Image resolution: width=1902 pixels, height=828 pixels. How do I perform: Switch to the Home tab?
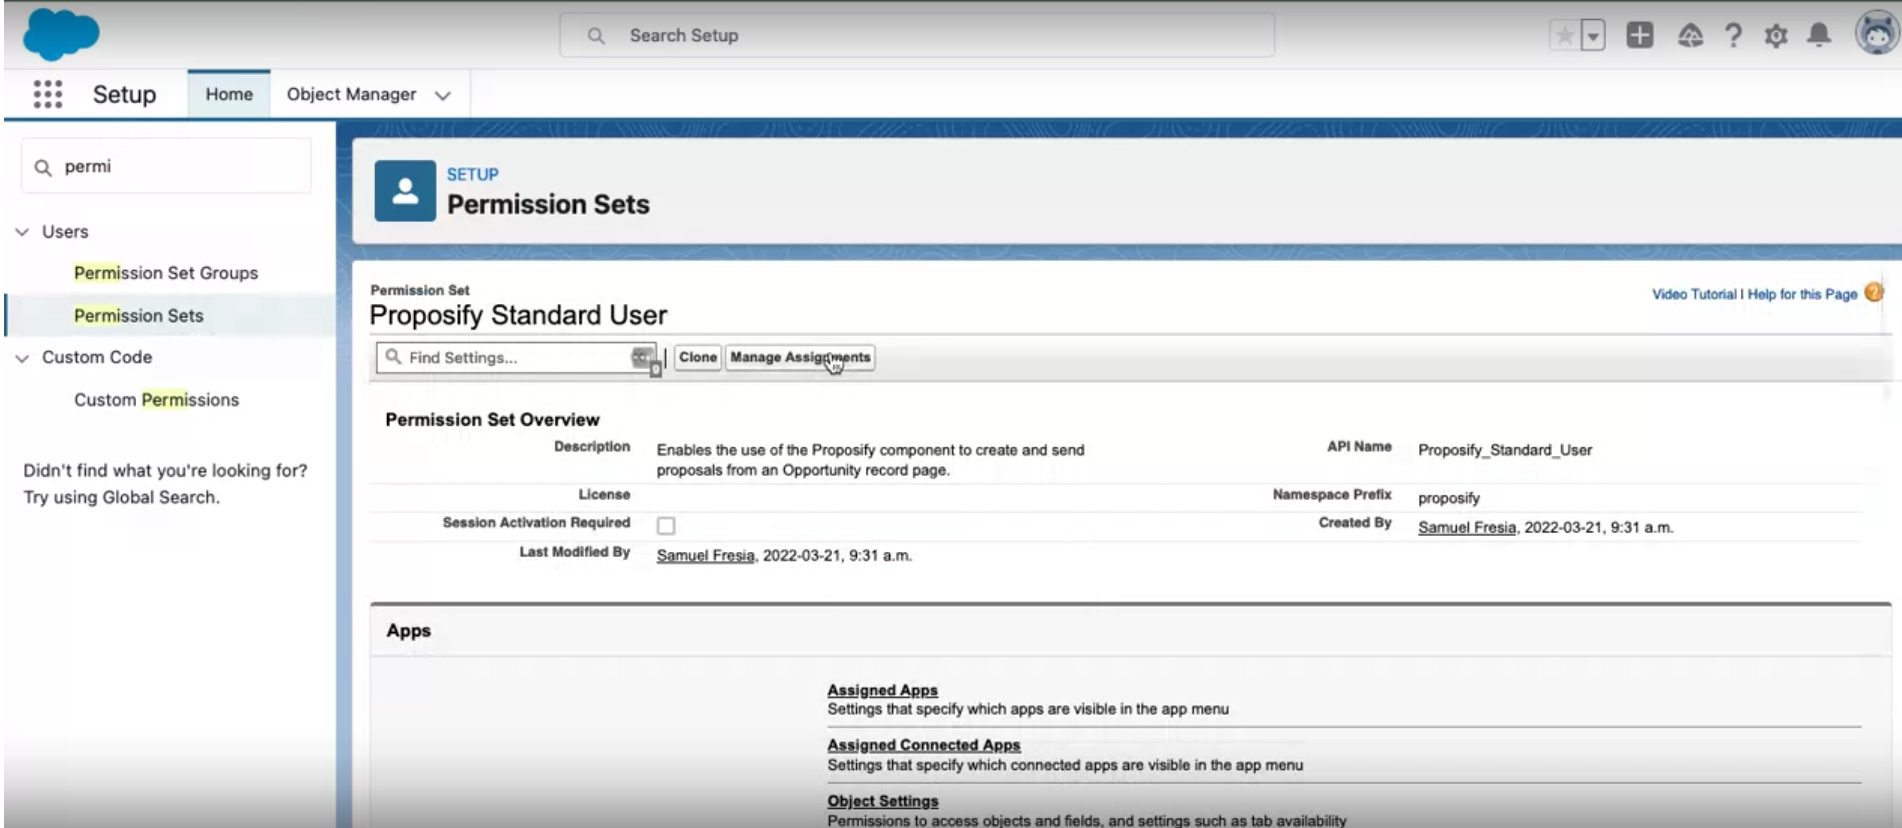[x=229, y=94]
